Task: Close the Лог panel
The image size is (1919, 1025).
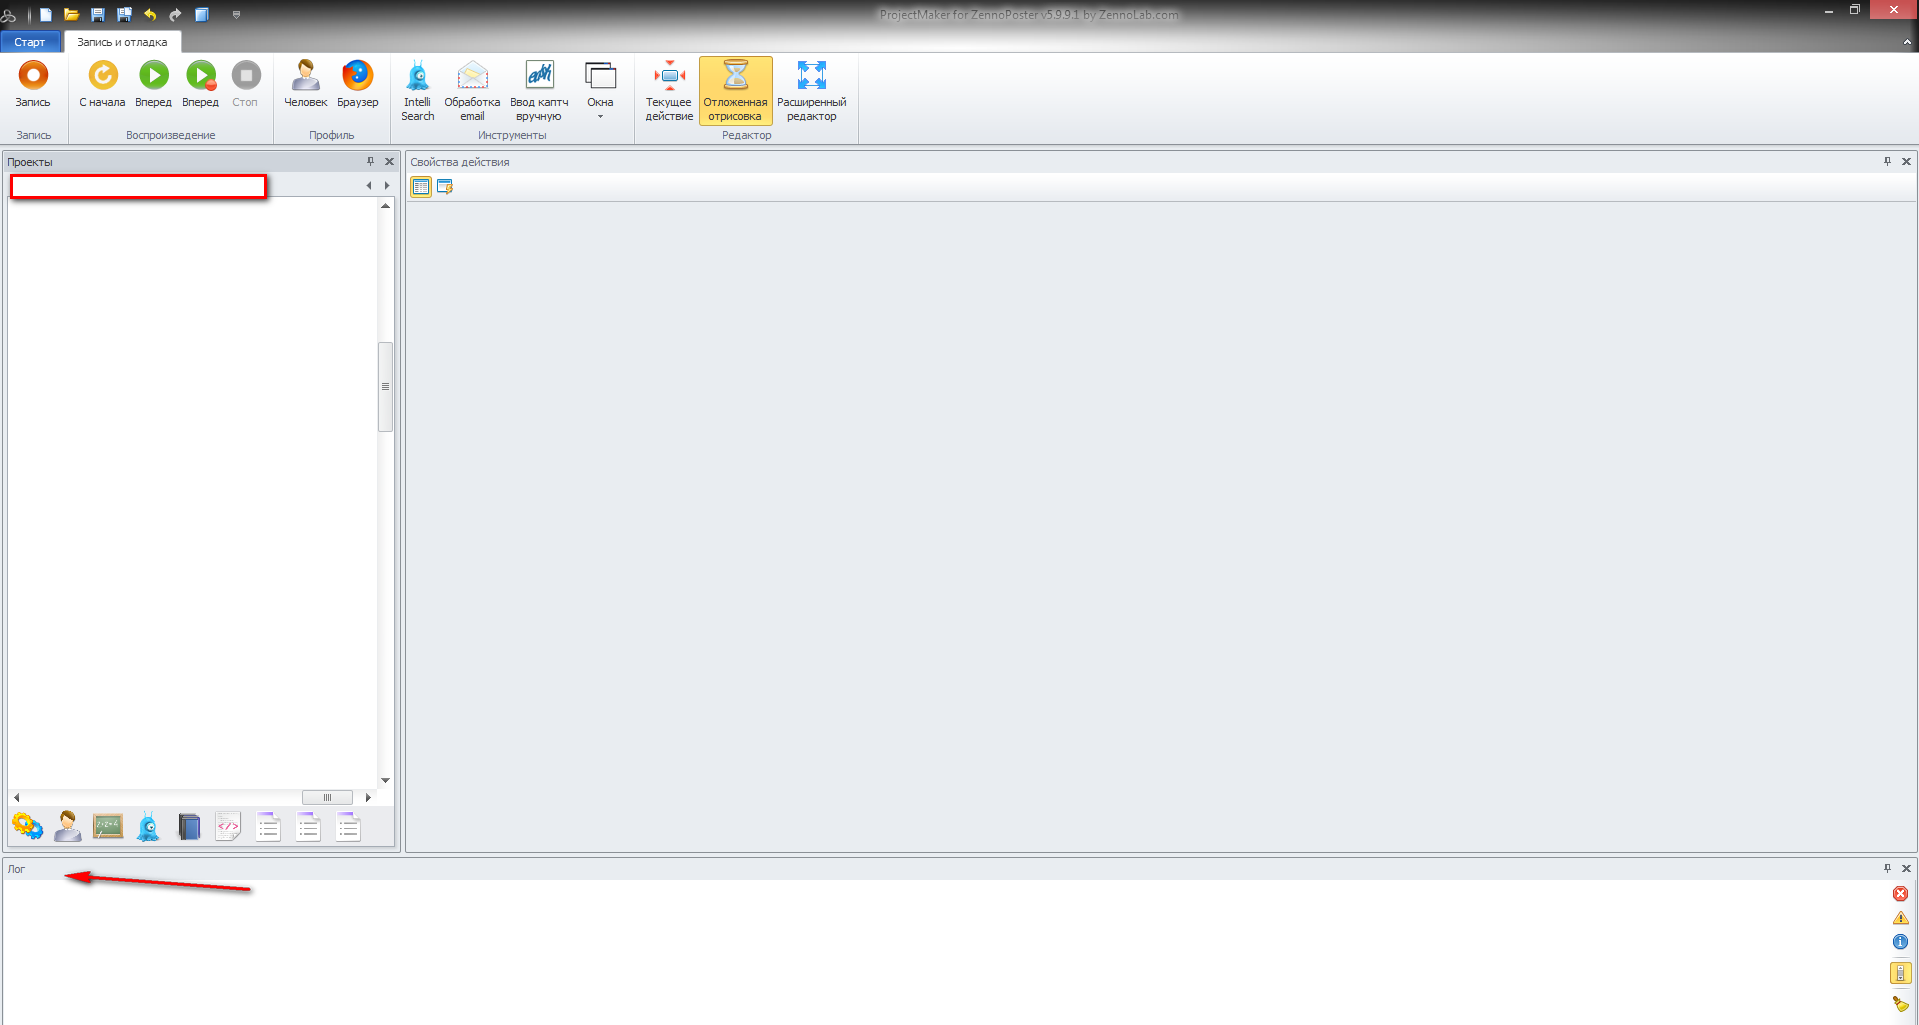Action: 1906,868
